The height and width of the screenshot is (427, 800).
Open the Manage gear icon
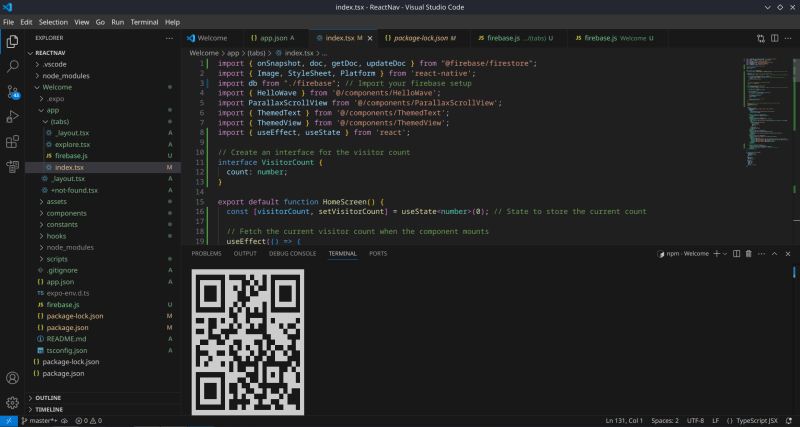(x=12, y=403)
